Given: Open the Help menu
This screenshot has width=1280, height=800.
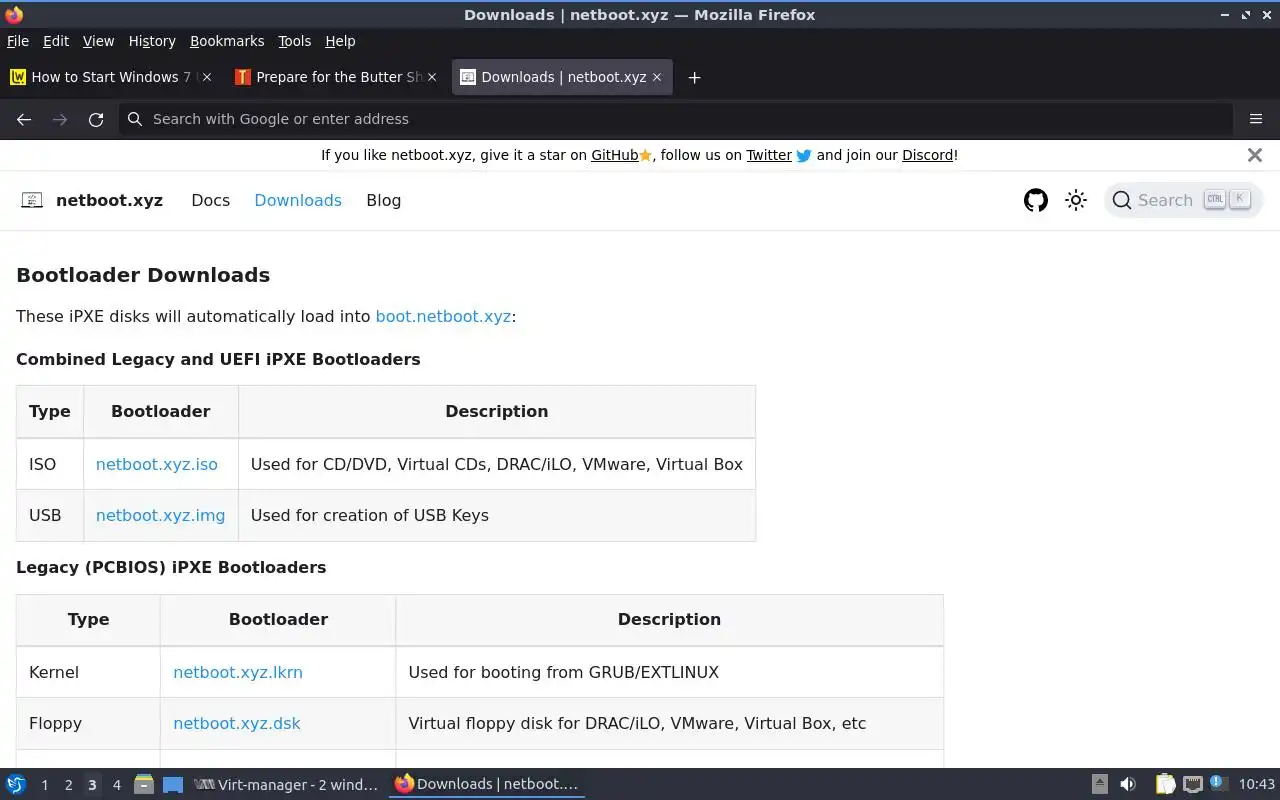Looking at the screenshot, I should tap(340, 41).
